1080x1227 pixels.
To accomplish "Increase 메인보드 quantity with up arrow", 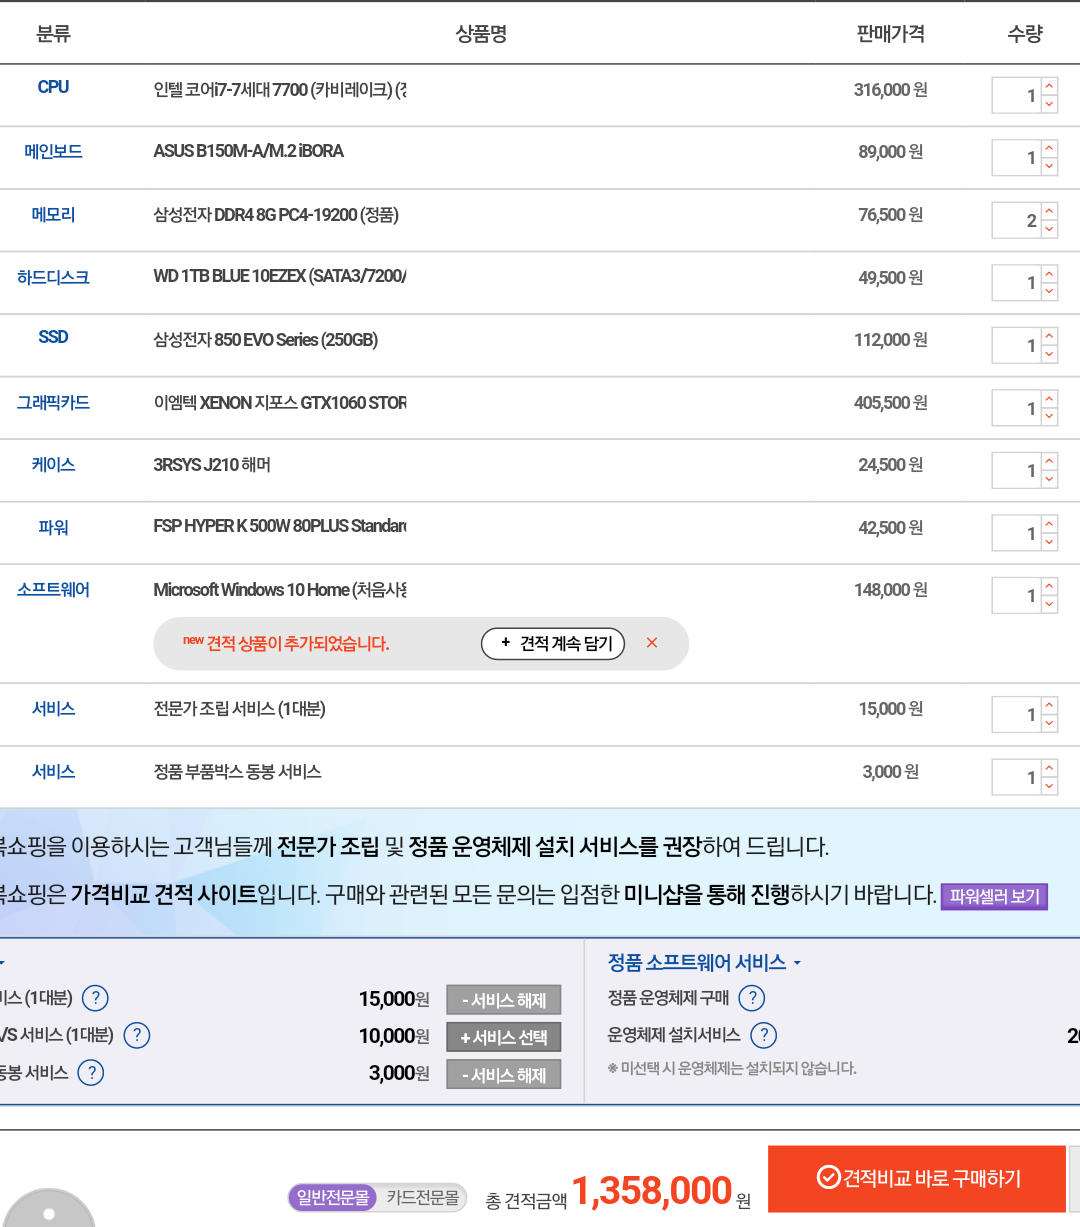I will [1049, 149].
